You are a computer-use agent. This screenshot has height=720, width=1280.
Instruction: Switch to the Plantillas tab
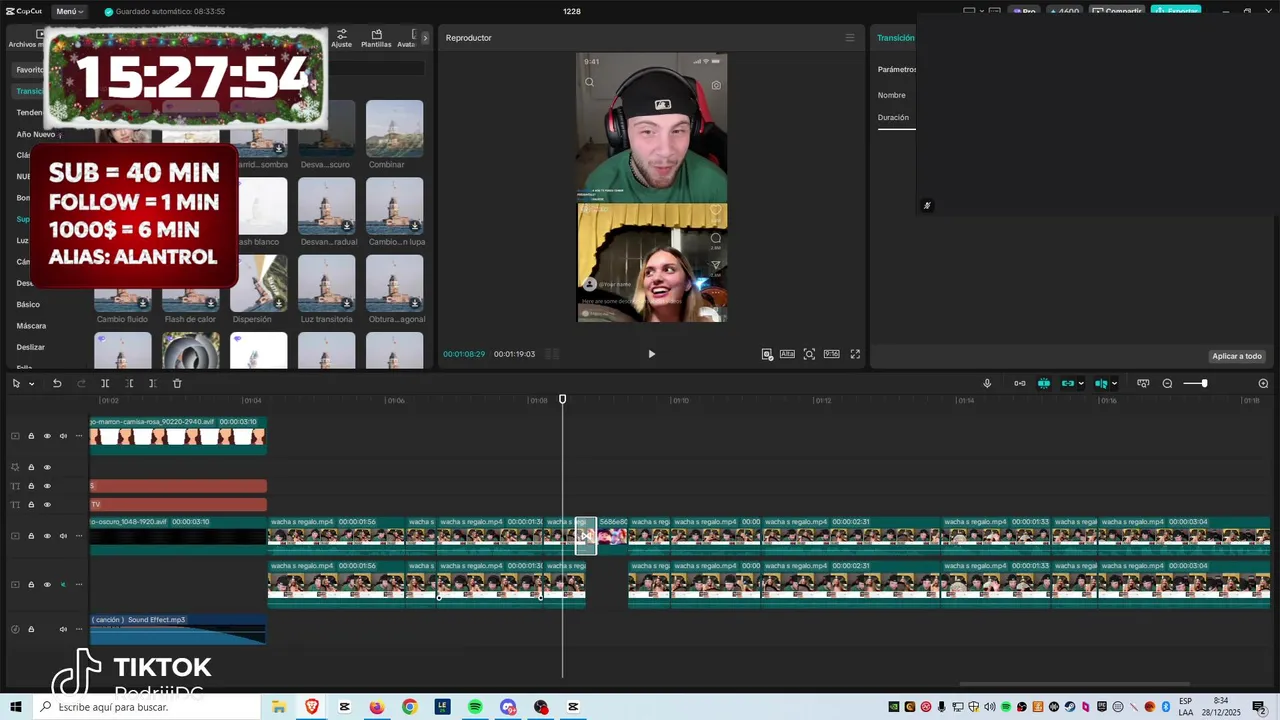point(376,39)
